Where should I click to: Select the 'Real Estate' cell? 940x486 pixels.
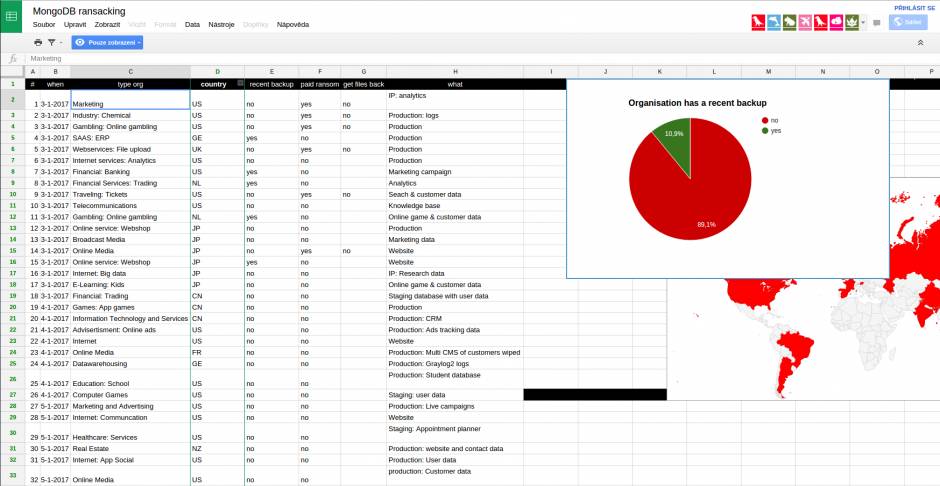[131, 449]
